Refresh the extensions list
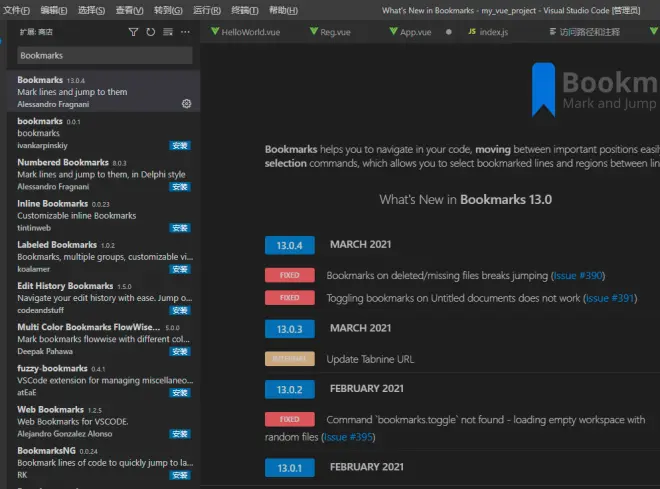 (150, 32)
